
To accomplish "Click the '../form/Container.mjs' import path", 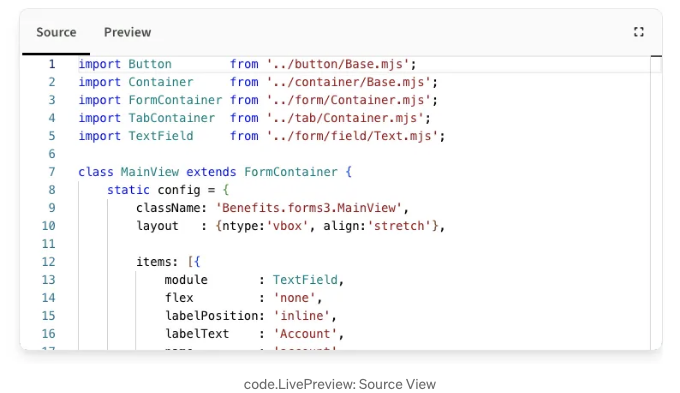I will click(349, 100).
